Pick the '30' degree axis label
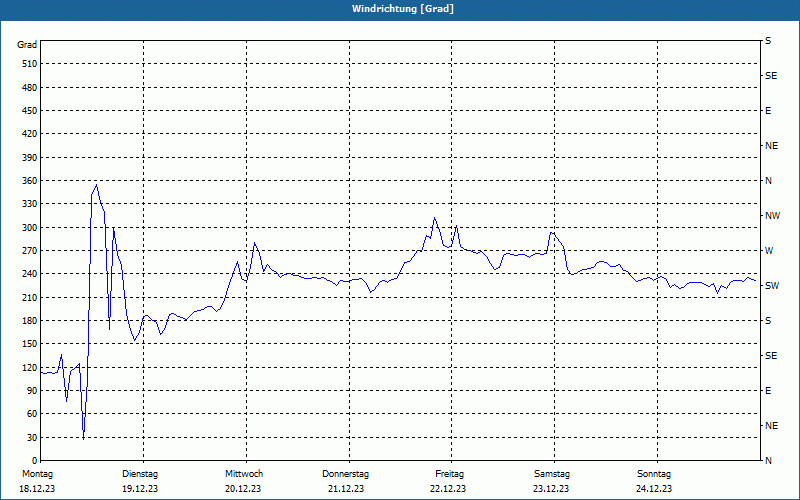800x500 pixels. point(32,437)
